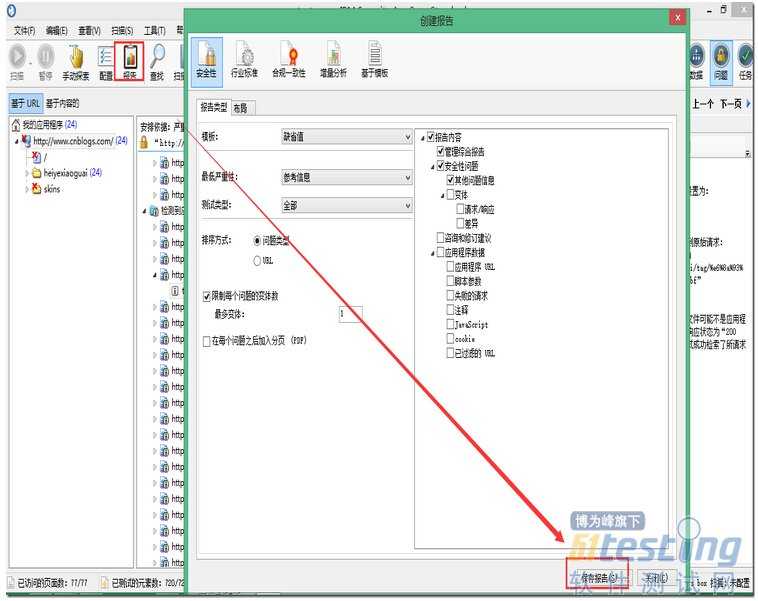Image resolution: width=758 pixels, height=601 pixels.
Task: Click the skins folder icon
Action: click(x=36, y=189)
